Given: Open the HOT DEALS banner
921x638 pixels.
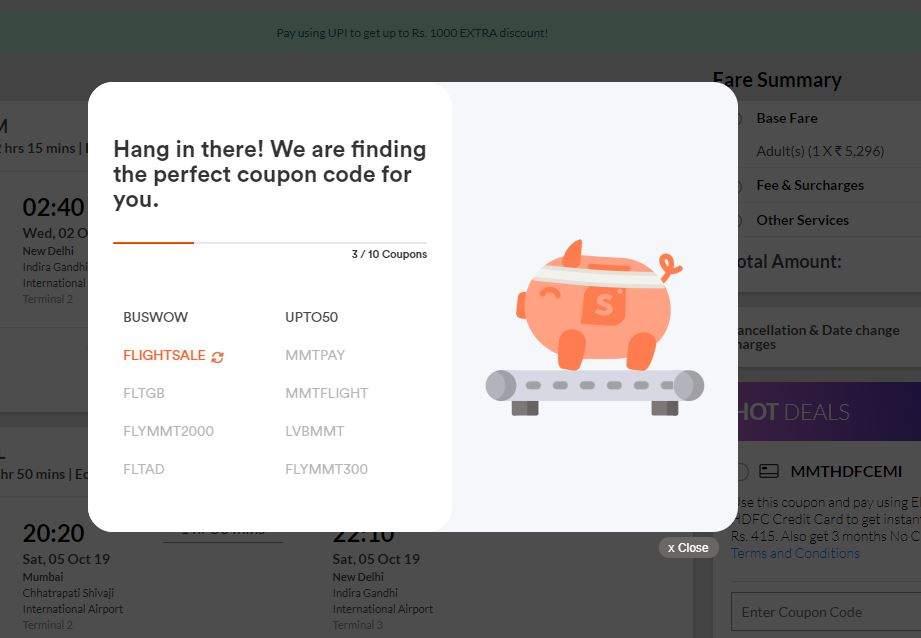Looking at the screenshot, I should pyautogui.click(x=829, y=412).
